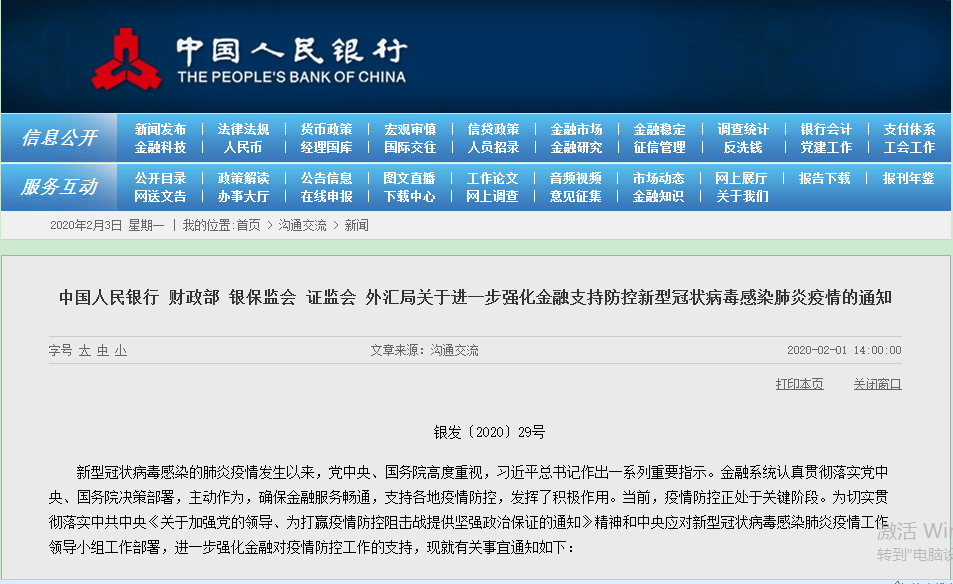Select 宏观审慎 in navigation bar
953x584 pixels.
tap(410, 129)
